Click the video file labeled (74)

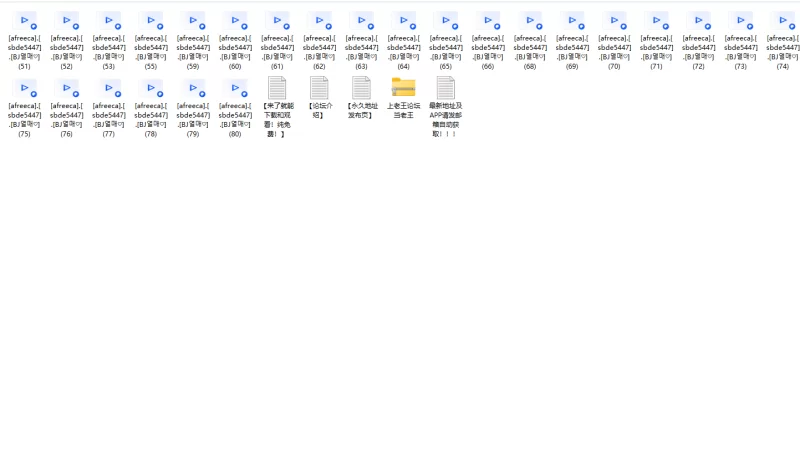coord(783,41)
